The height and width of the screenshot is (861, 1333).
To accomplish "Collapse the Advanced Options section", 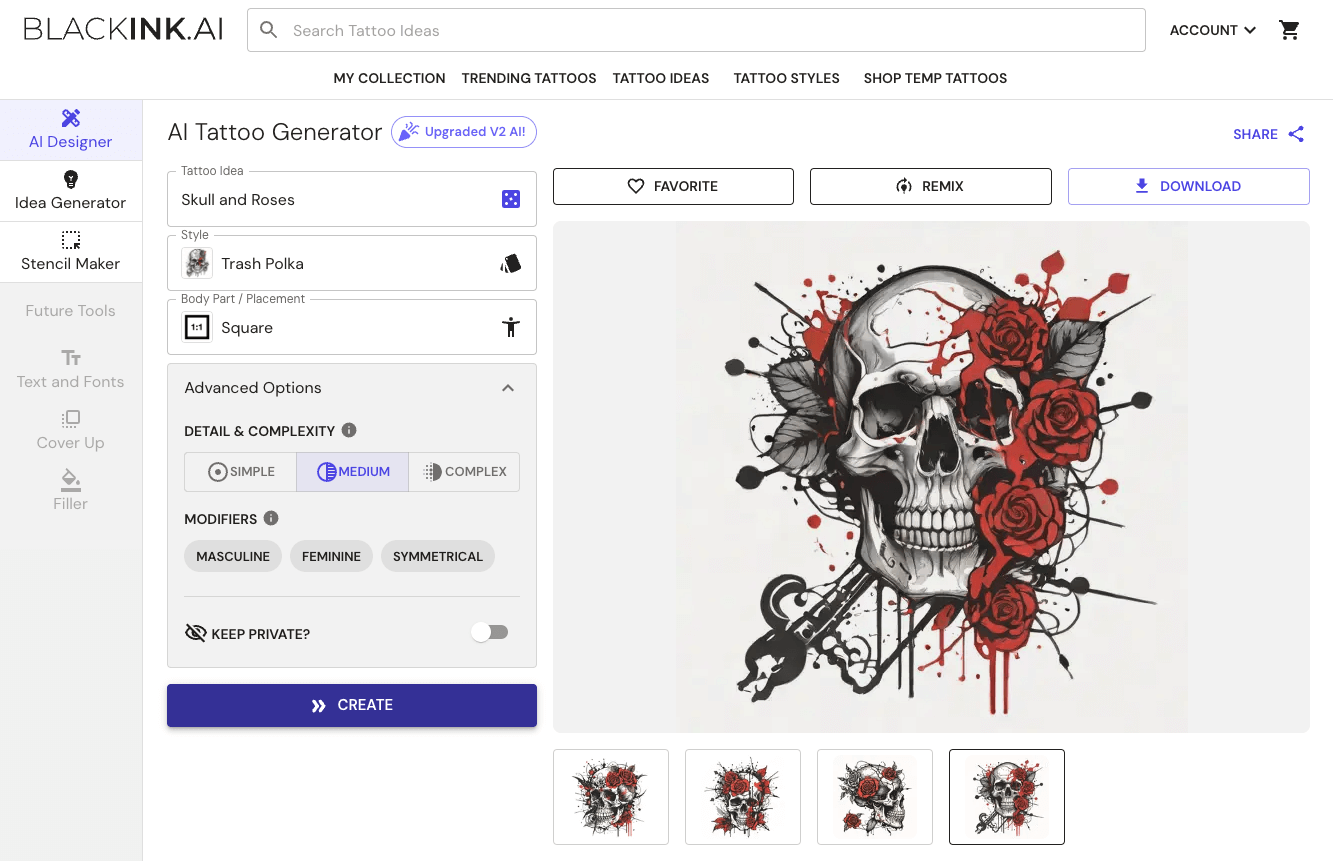I will 508,387.
